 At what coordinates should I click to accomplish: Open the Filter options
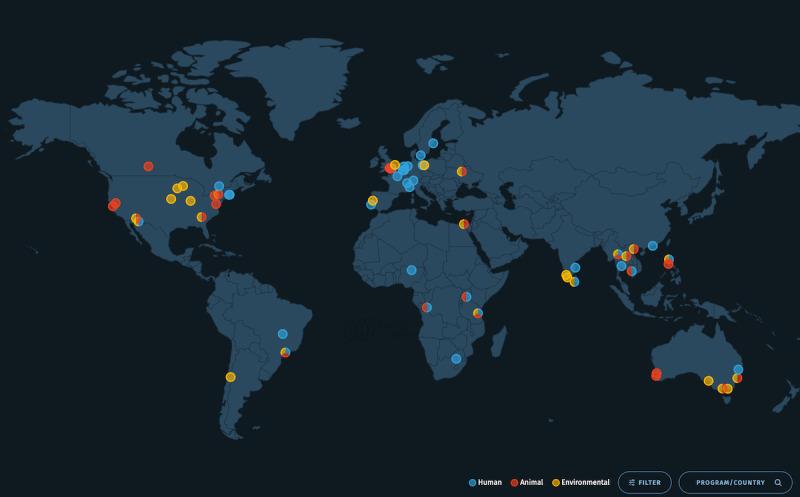644,482
